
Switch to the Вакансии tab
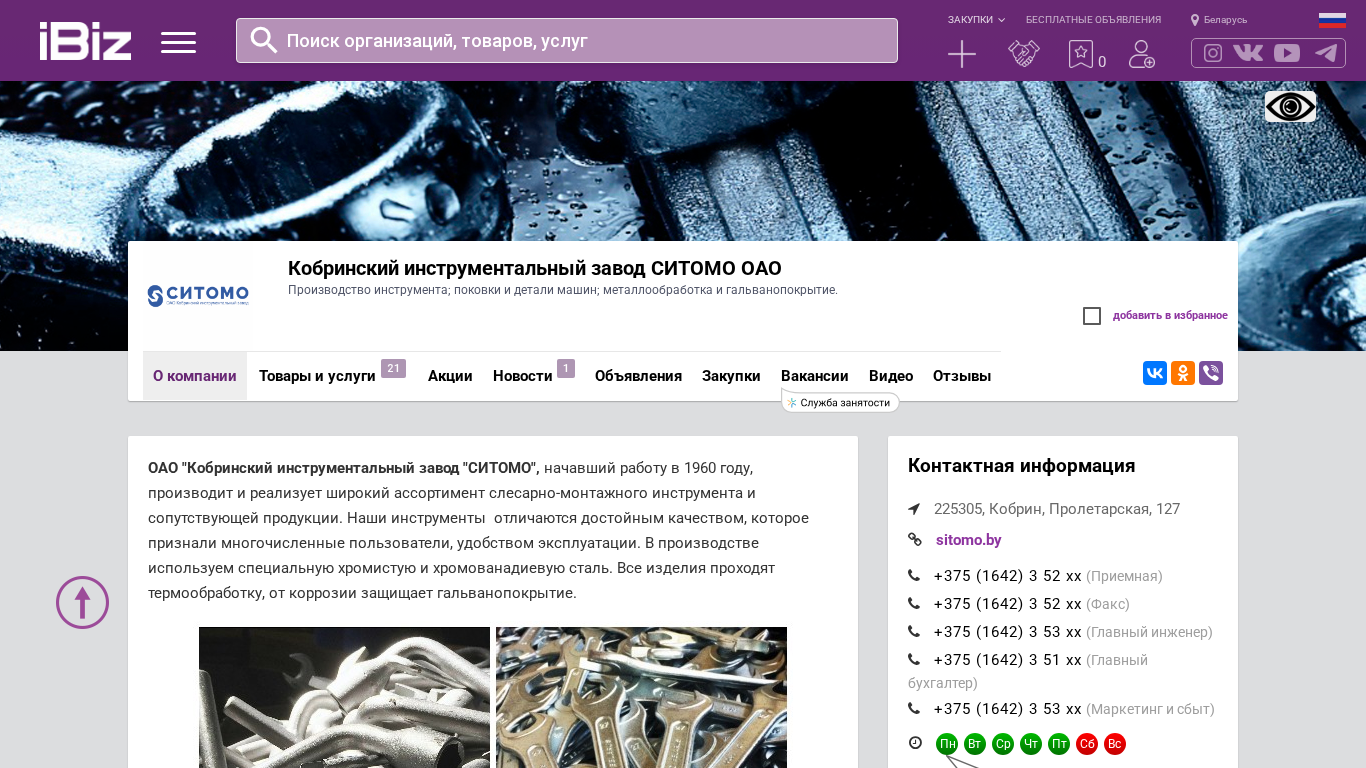pos(814,376)
